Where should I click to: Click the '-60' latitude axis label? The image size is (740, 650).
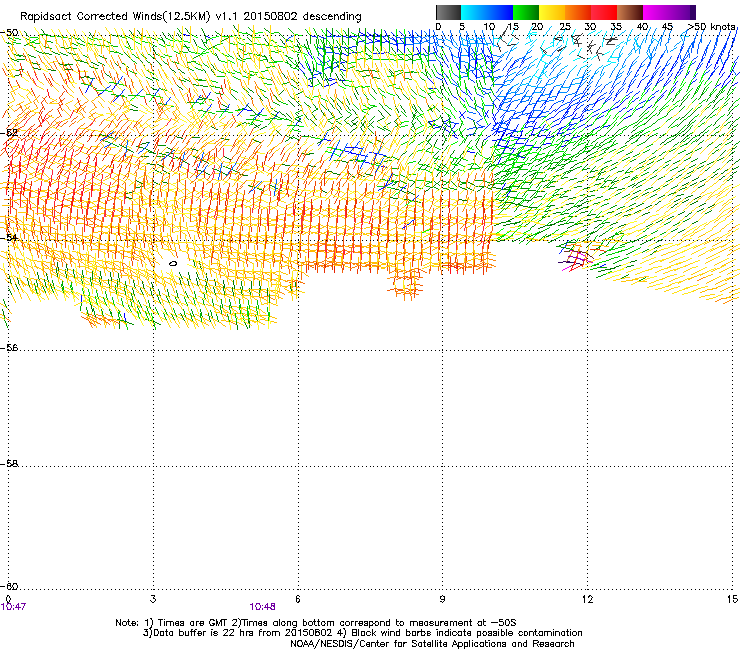9,586
